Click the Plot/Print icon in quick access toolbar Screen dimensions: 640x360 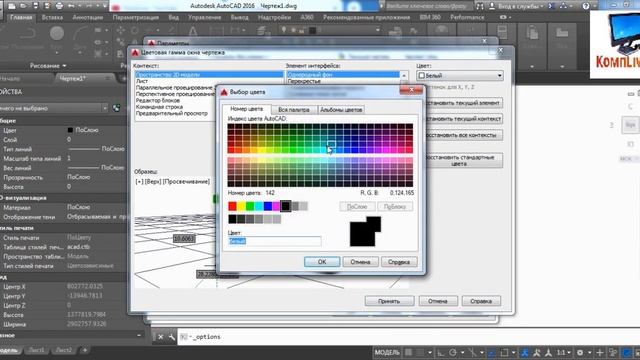point(59,6)
